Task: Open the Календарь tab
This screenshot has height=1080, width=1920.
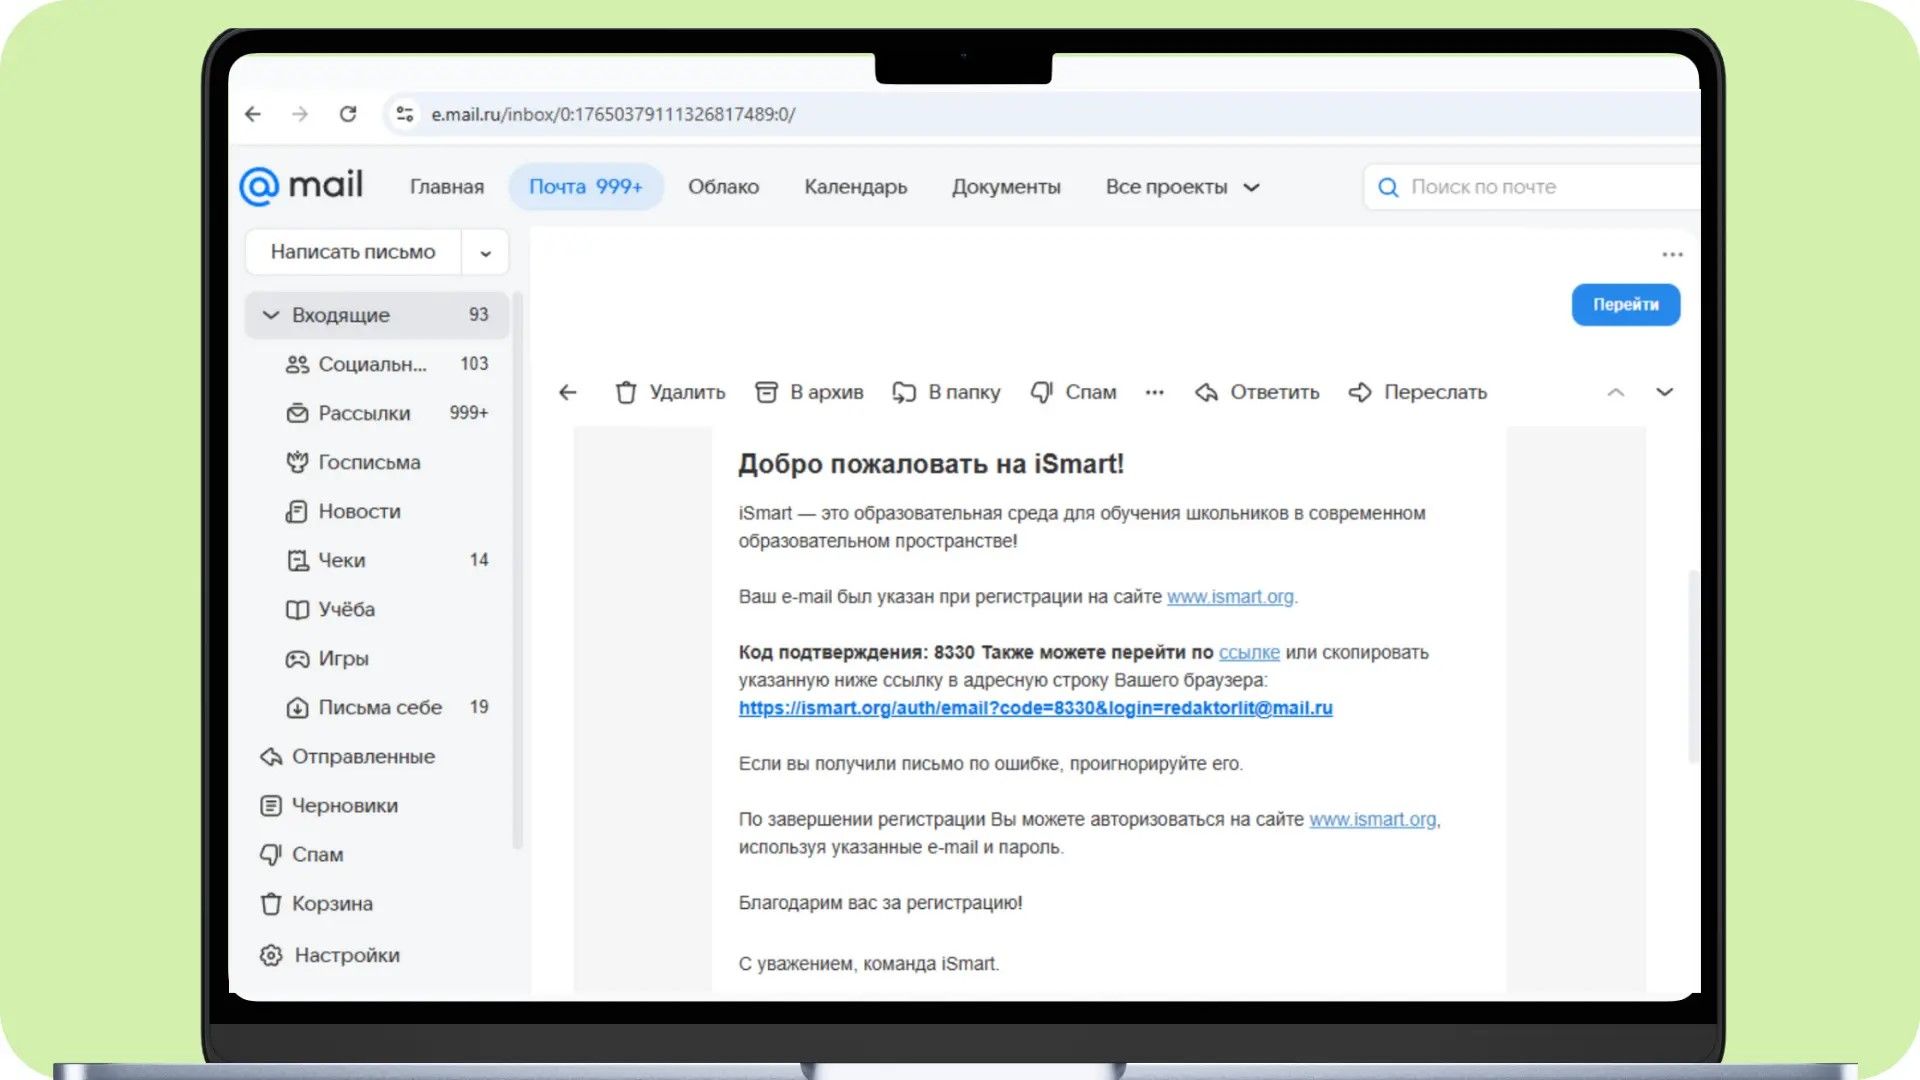Action: [x=856, y=187]
